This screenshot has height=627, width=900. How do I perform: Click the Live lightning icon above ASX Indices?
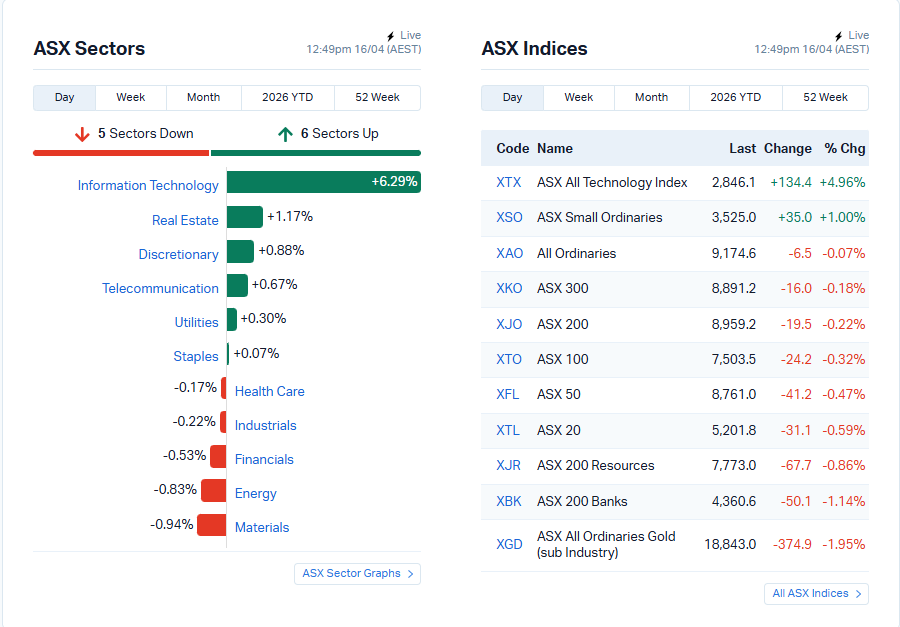(839, 36)
